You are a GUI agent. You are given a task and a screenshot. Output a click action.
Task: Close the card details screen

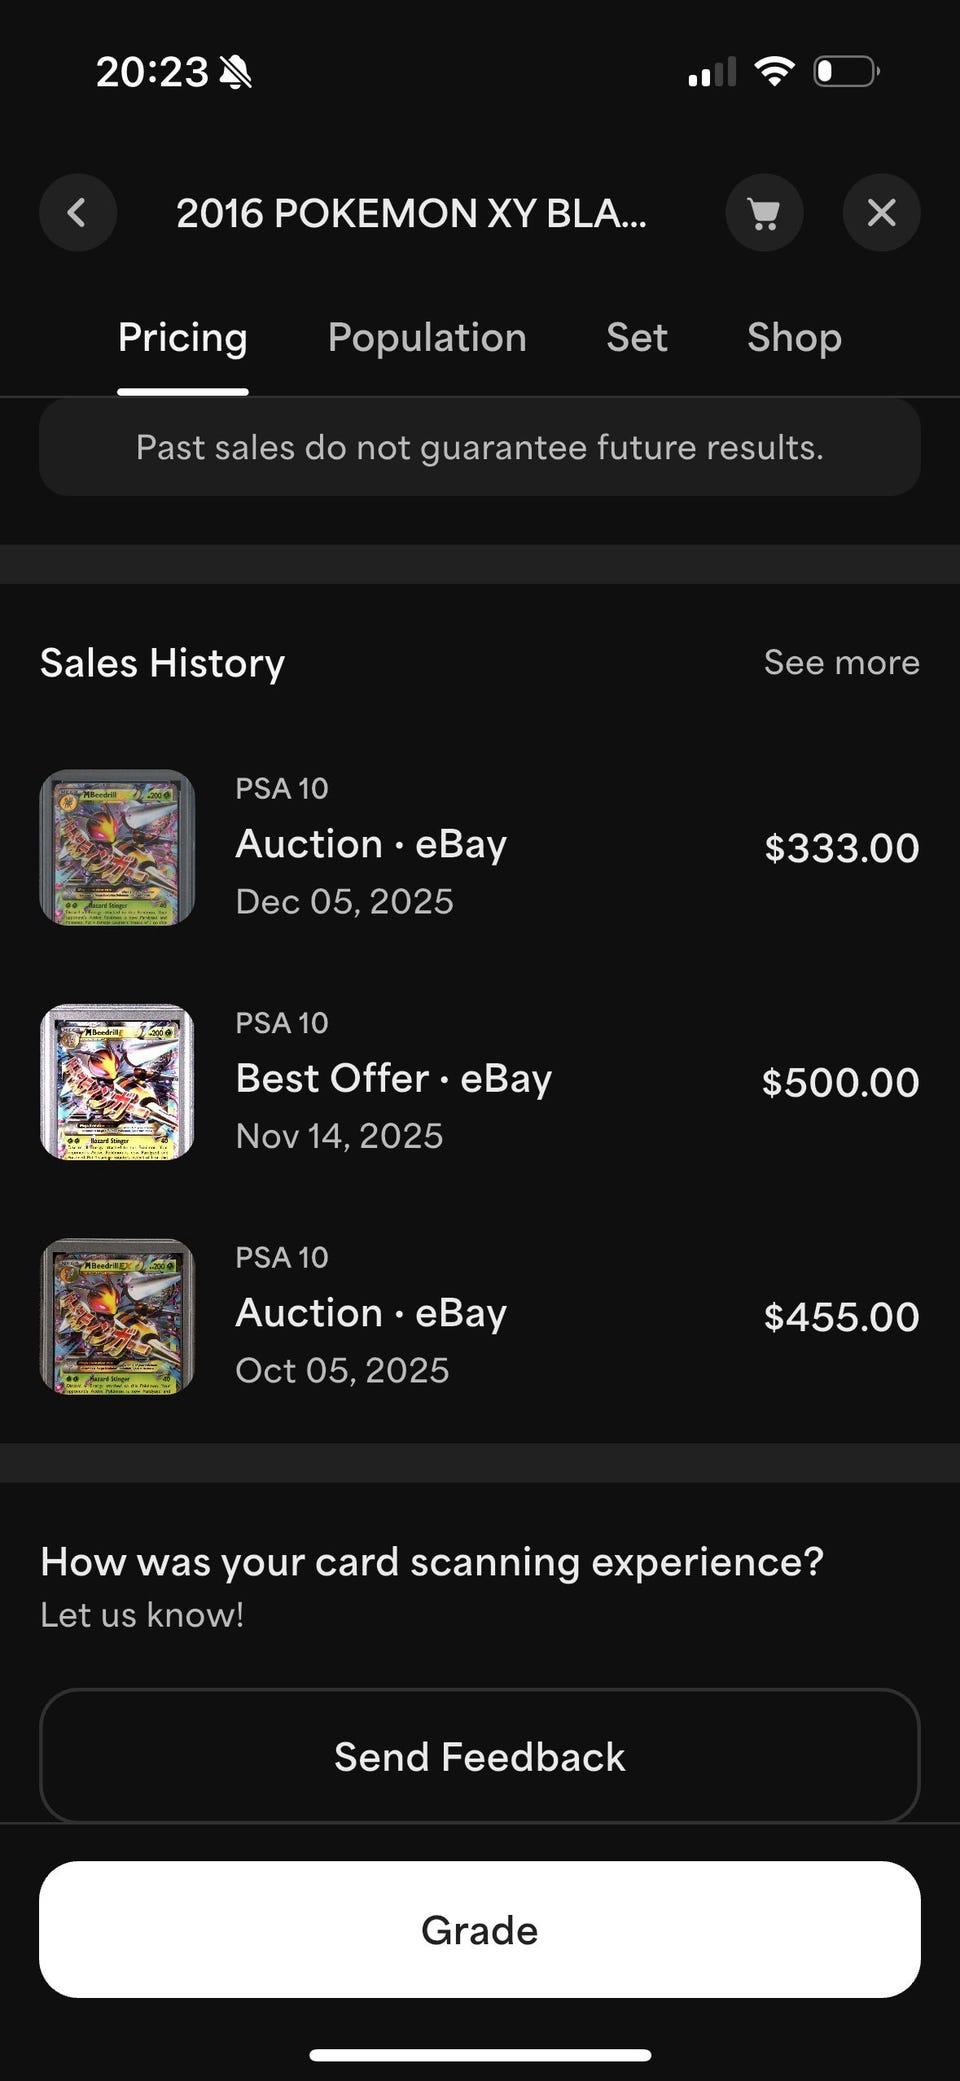[881, 212]
